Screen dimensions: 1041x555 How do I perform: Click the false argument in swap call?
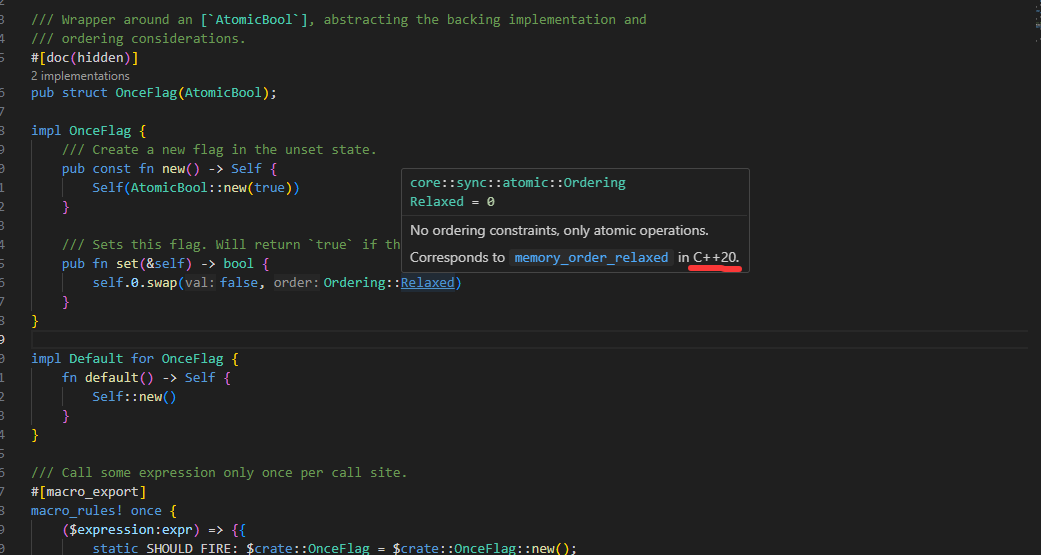tap(239, 283)
